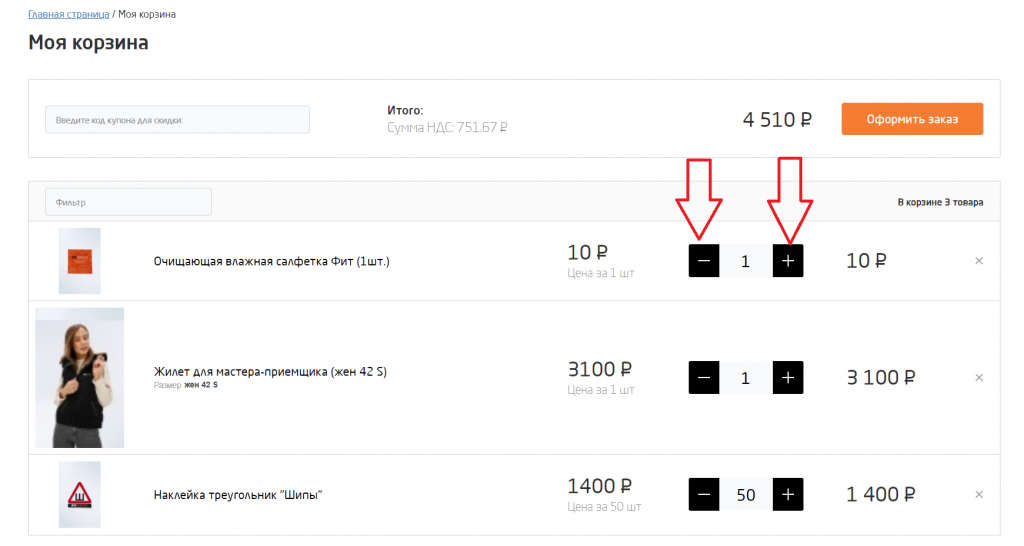Open Жилет для мастера-приемщика product name
The width and height of the screenshot is (1024, 546).
[x=270, y=372]
